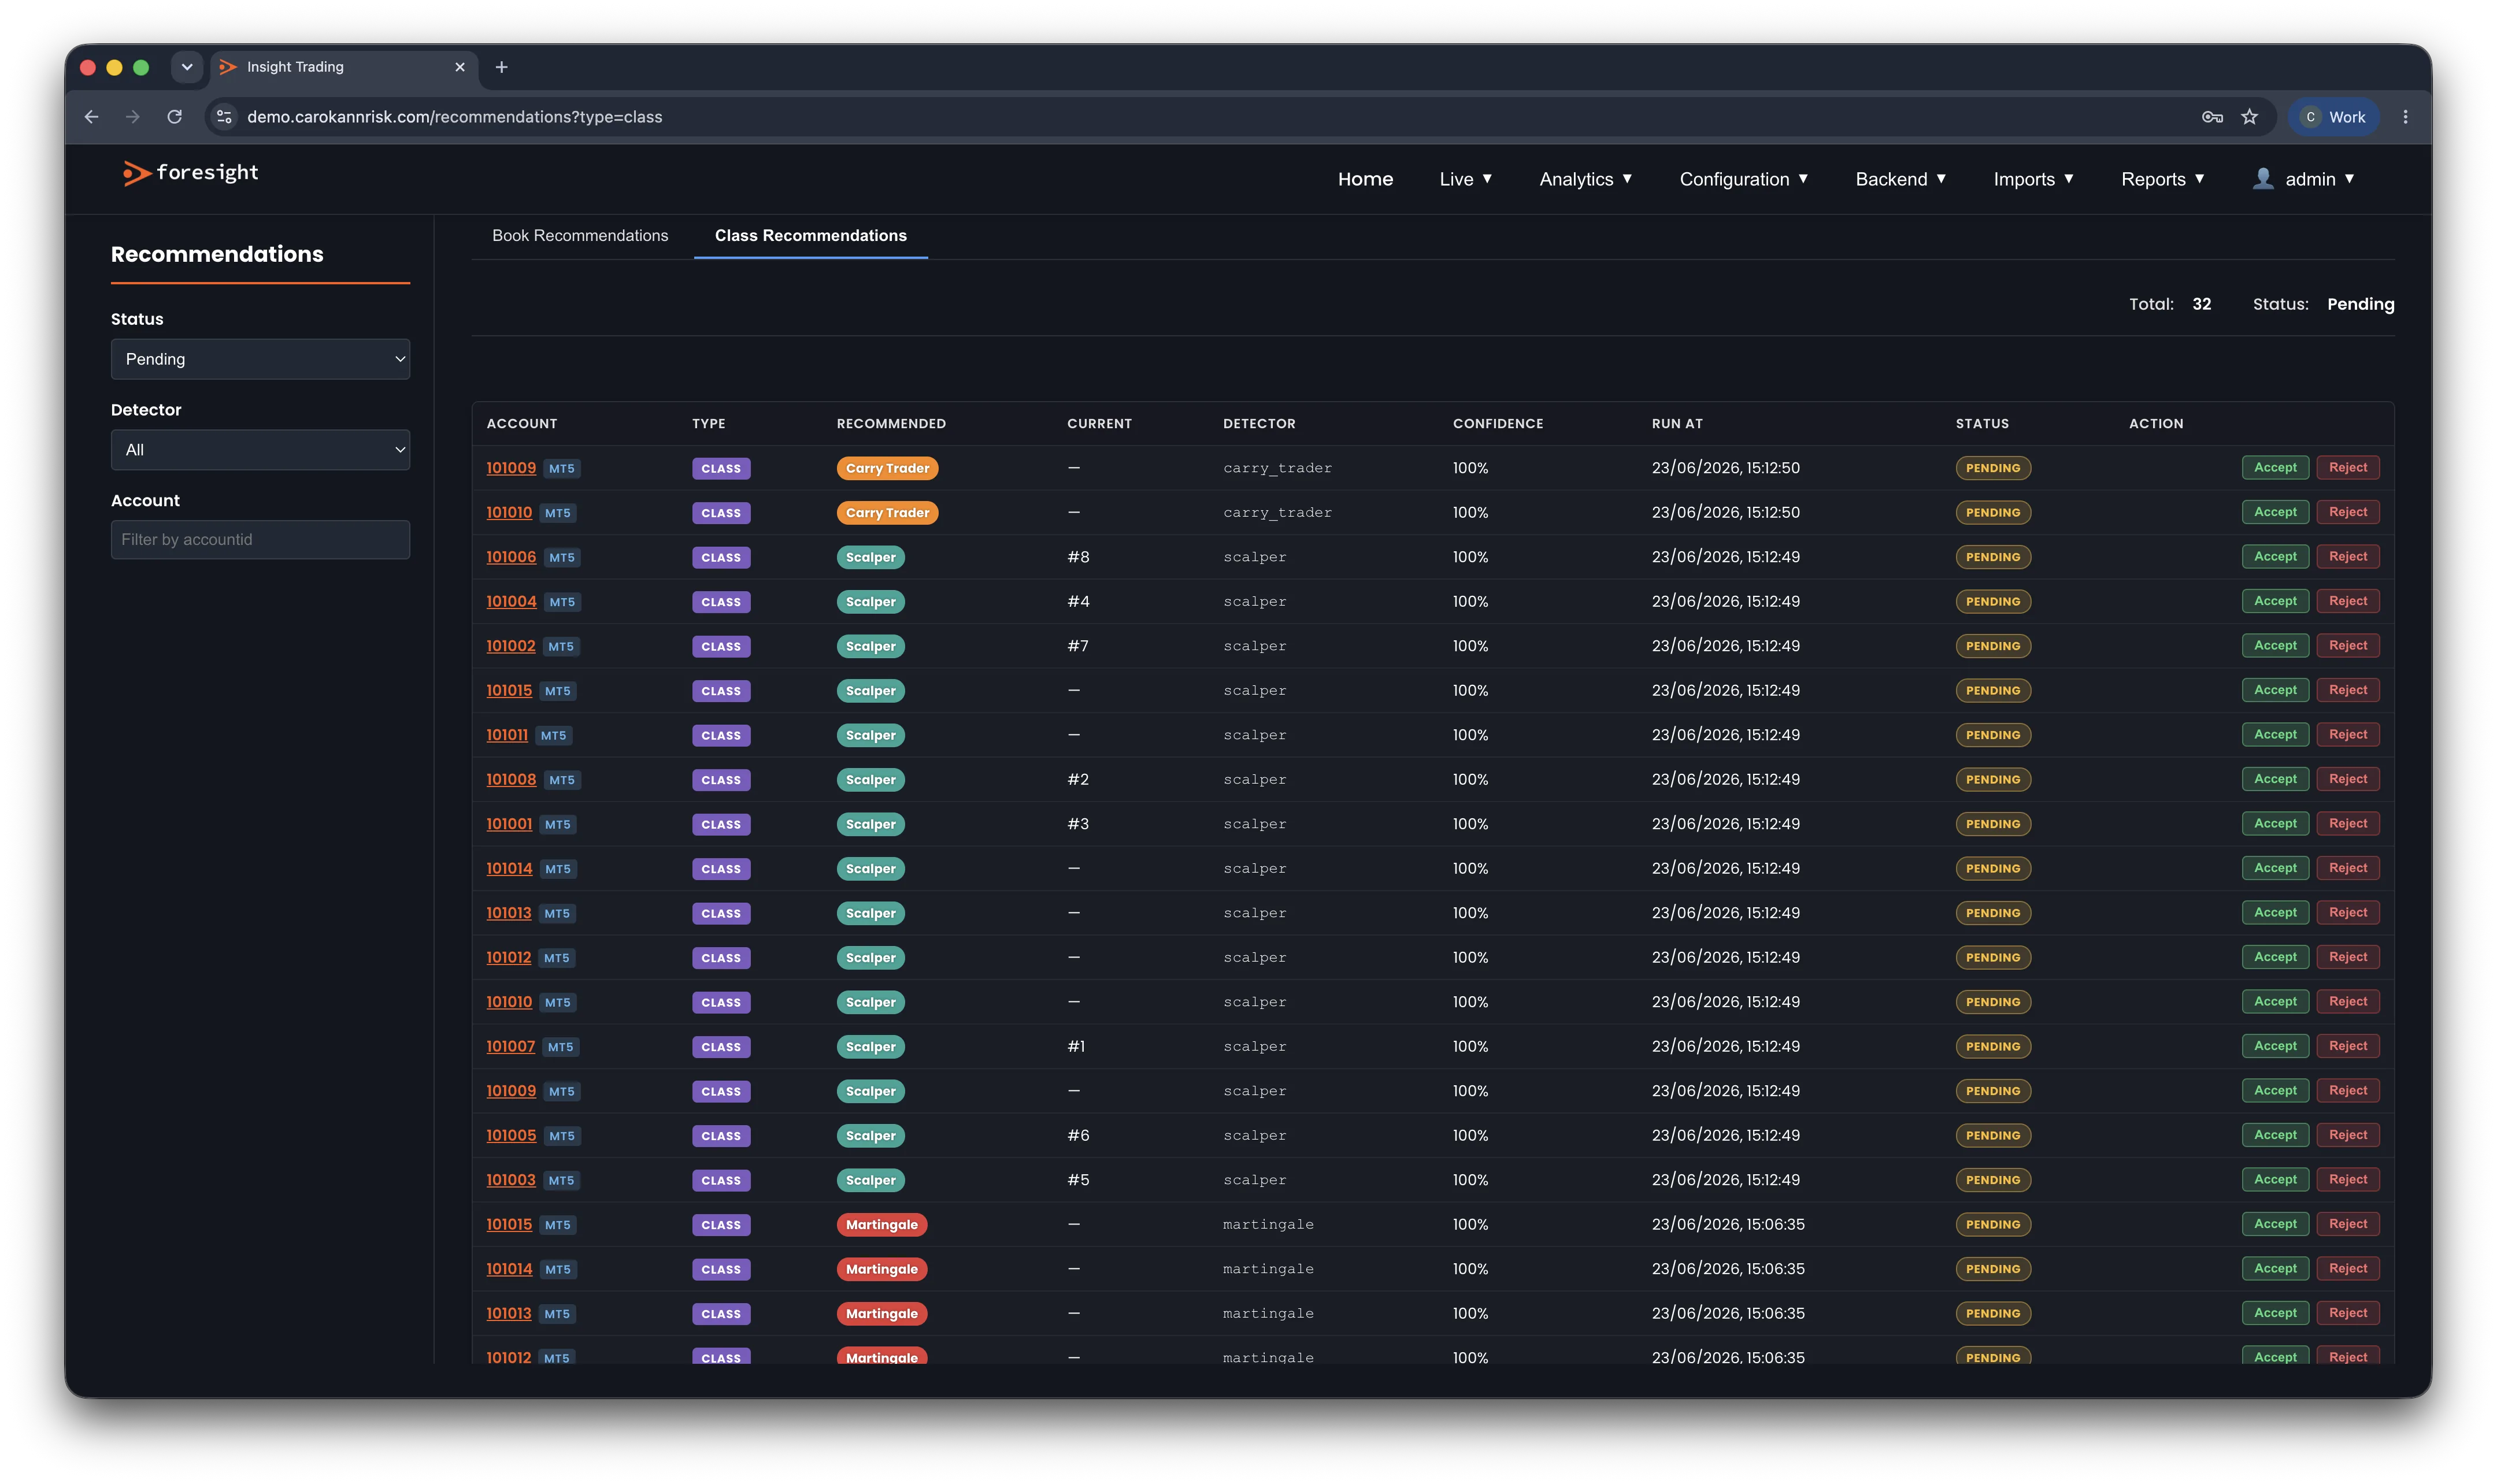Close the Insight Trading tab

pyautogui.click(x=460, y=67)
